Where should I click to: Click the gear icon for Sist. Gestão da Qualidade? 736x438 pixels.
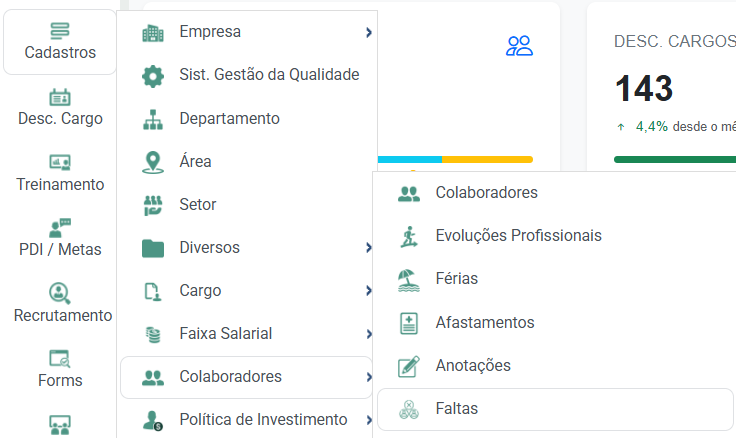(x=153, y=76)
